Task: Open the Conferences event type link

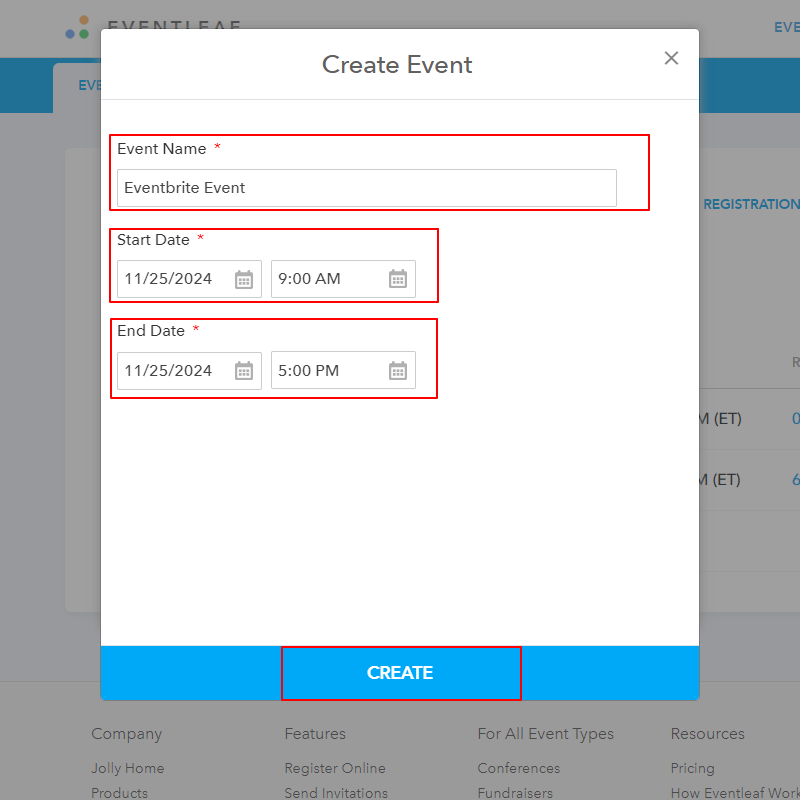Action: point(518,768)
